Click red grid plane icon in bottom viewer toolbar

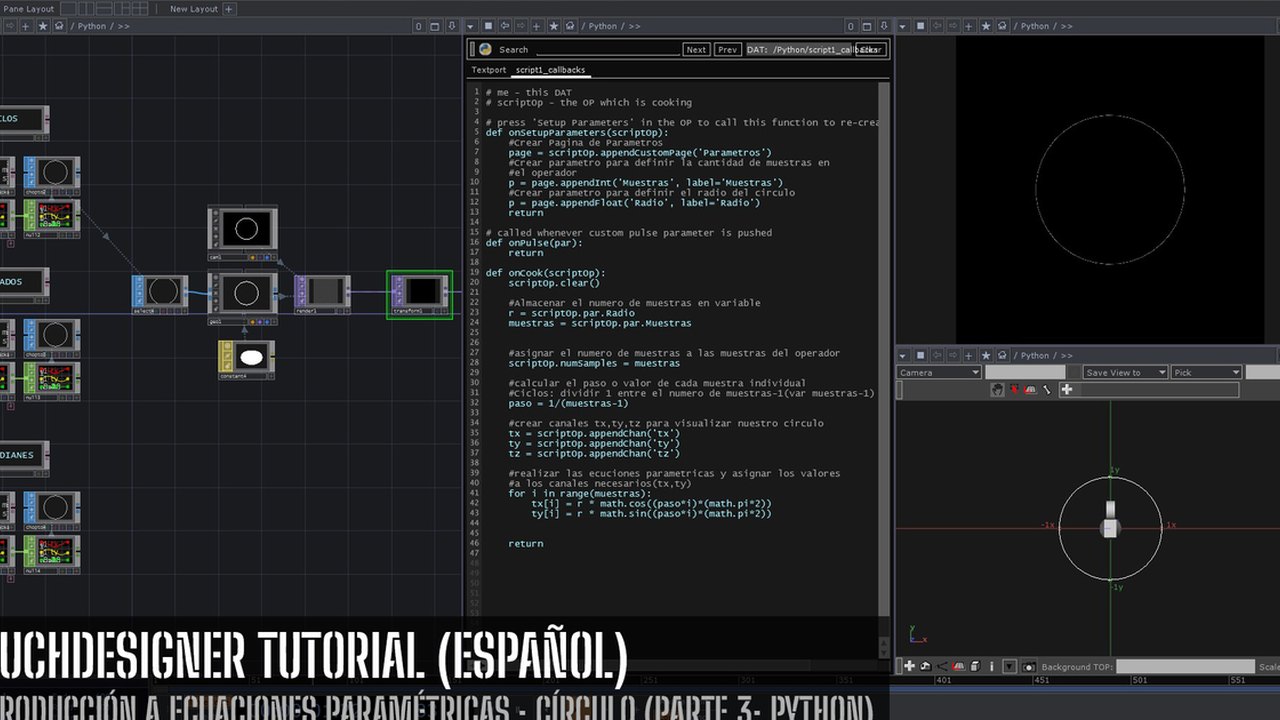click(959, 666)
